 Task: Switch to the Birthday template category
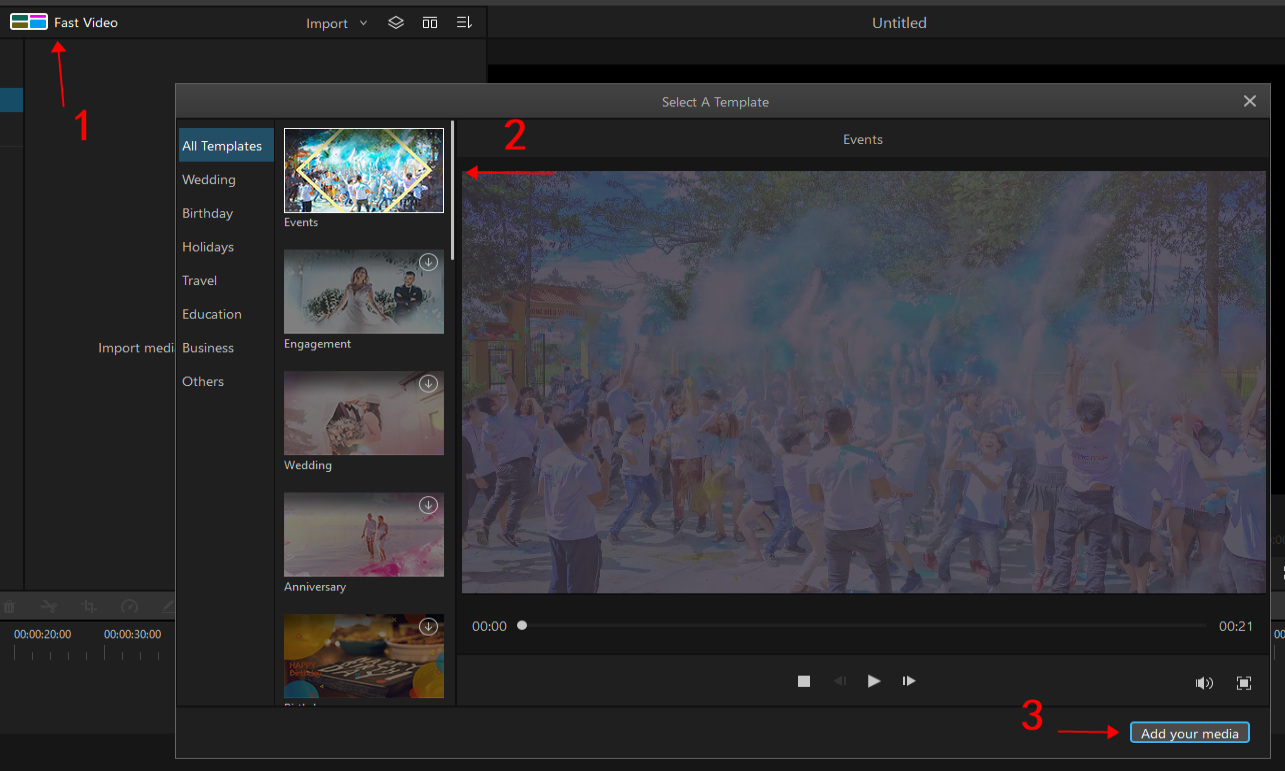[207, 213]
